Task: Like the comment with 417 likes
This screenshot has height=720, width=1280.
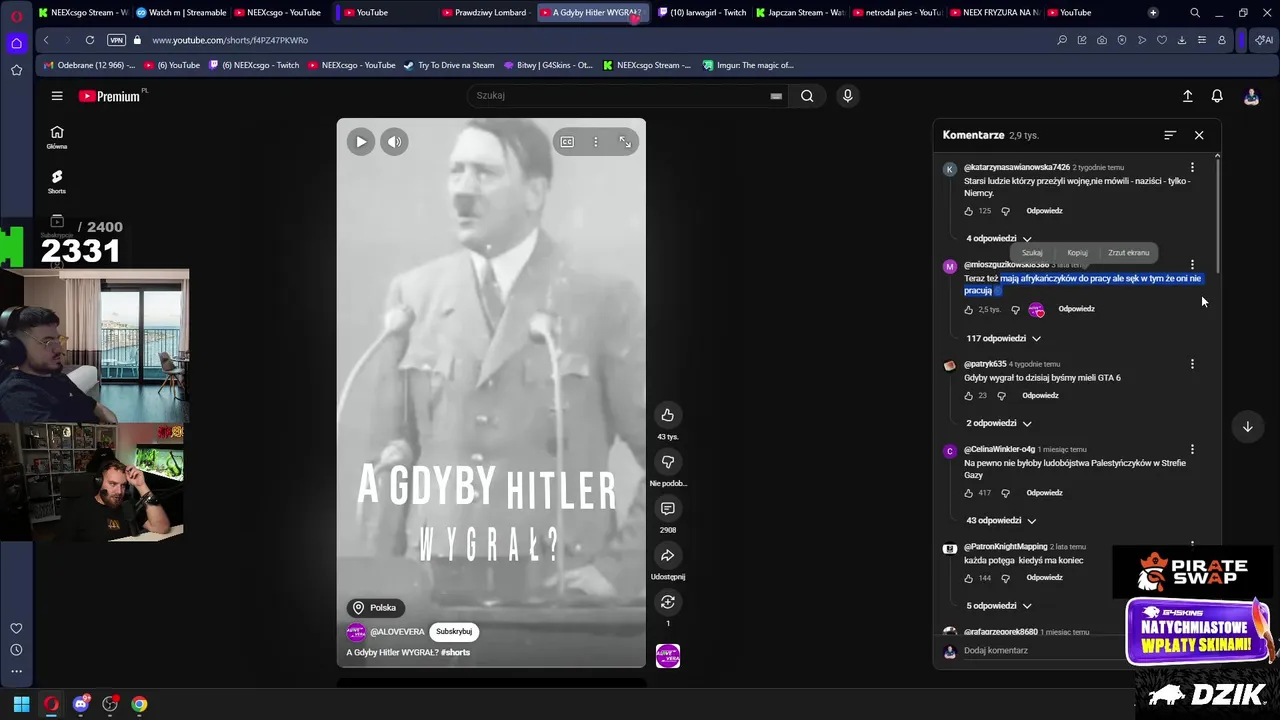Action: tap(968, 493)
